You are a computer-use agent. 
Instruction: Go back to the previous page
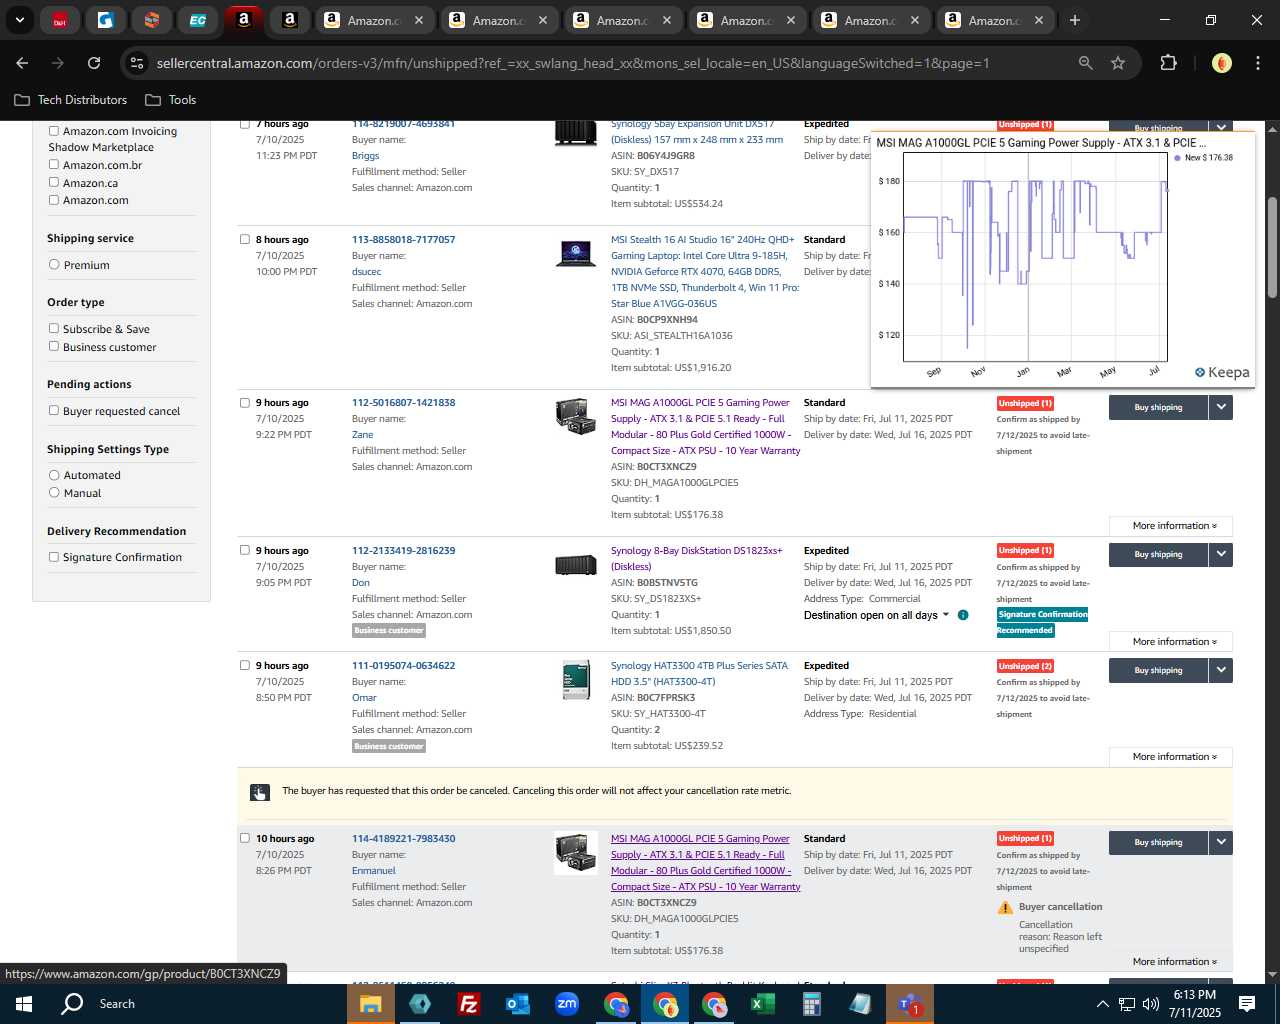tap(22, 63)
